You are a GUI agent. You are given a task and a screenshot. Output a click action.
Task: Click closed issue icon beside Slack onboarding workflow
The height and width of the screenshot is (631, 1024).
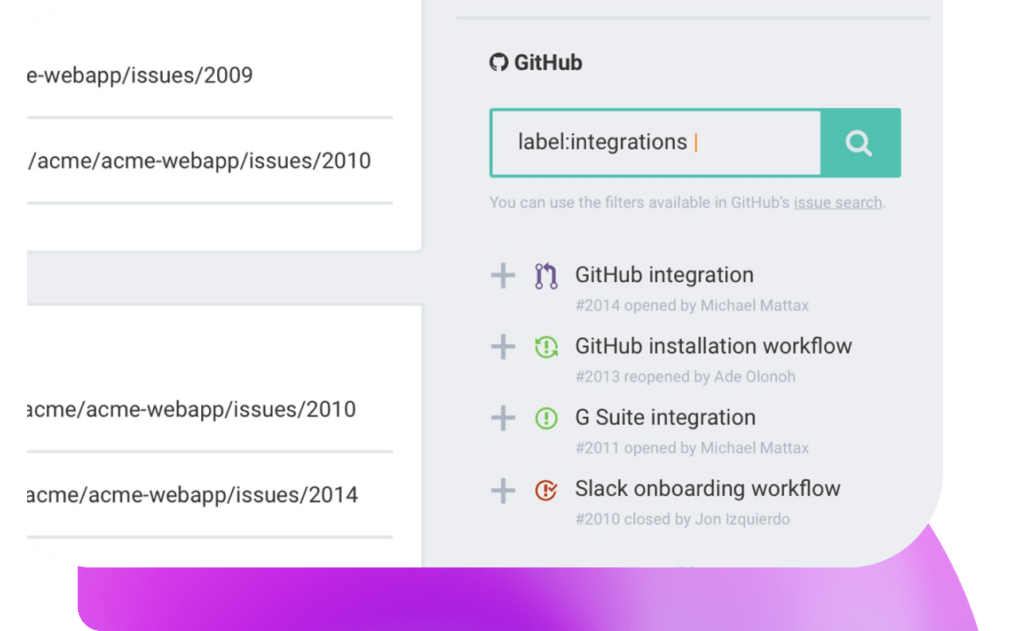[546, 489]
